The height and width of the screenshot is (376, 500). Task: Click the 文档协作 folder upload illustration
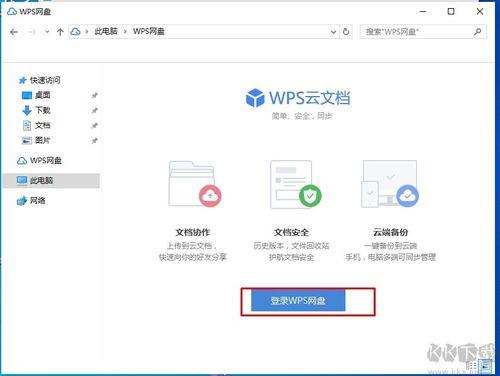[x=195, y=184]
